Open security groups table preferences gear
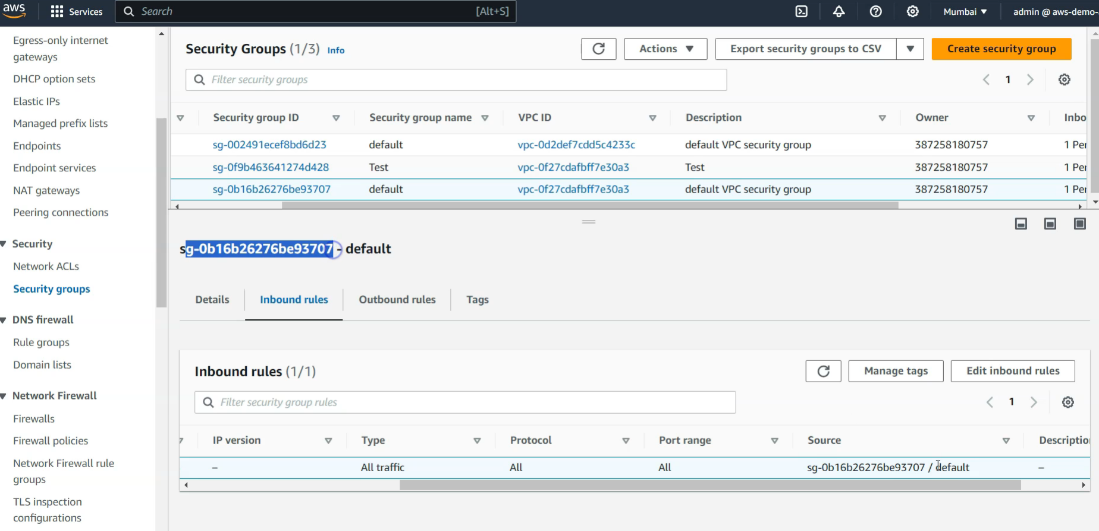This screenshot has width=1099, height=531. point(1064,80)
